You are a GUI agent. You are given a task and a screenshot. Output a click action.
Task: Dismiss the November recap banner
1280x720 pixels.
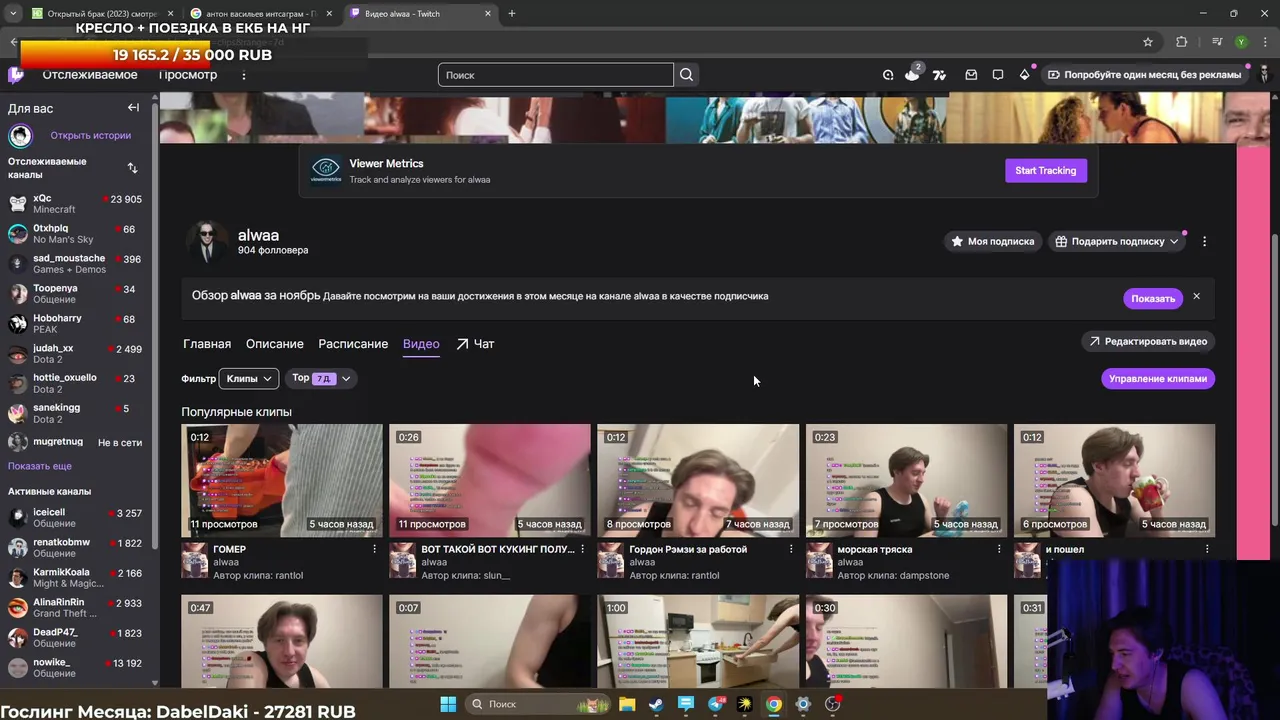pos(1196,296)
